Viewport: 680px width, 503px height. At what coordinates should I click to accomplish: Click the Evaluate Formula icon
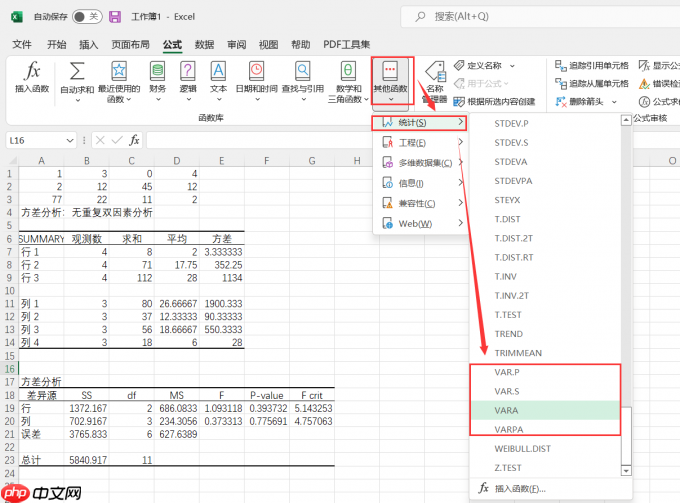coord(644,102)
